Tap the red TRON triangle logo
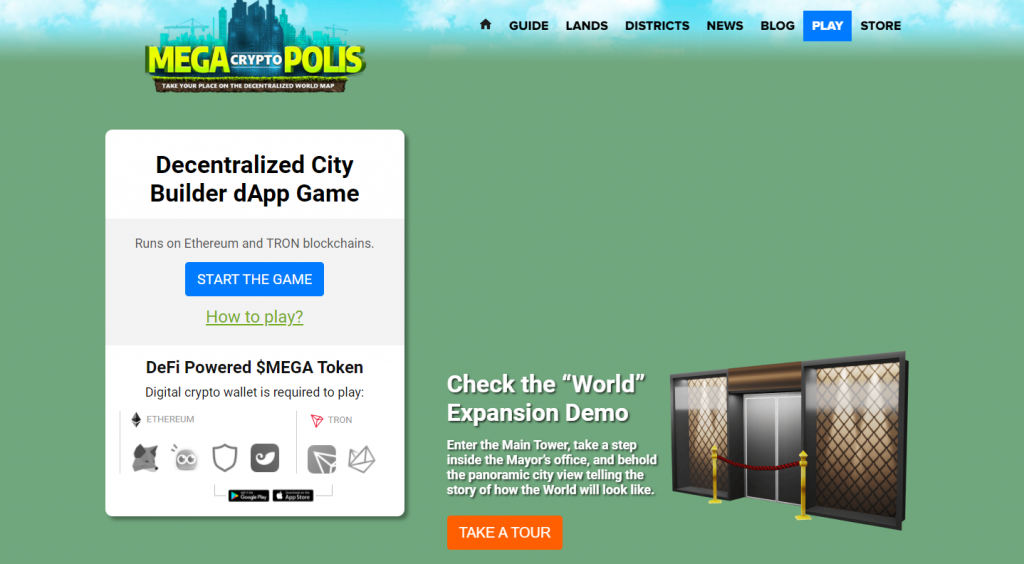The width and height of the screenshot is (1024, 564). point(317,420)
